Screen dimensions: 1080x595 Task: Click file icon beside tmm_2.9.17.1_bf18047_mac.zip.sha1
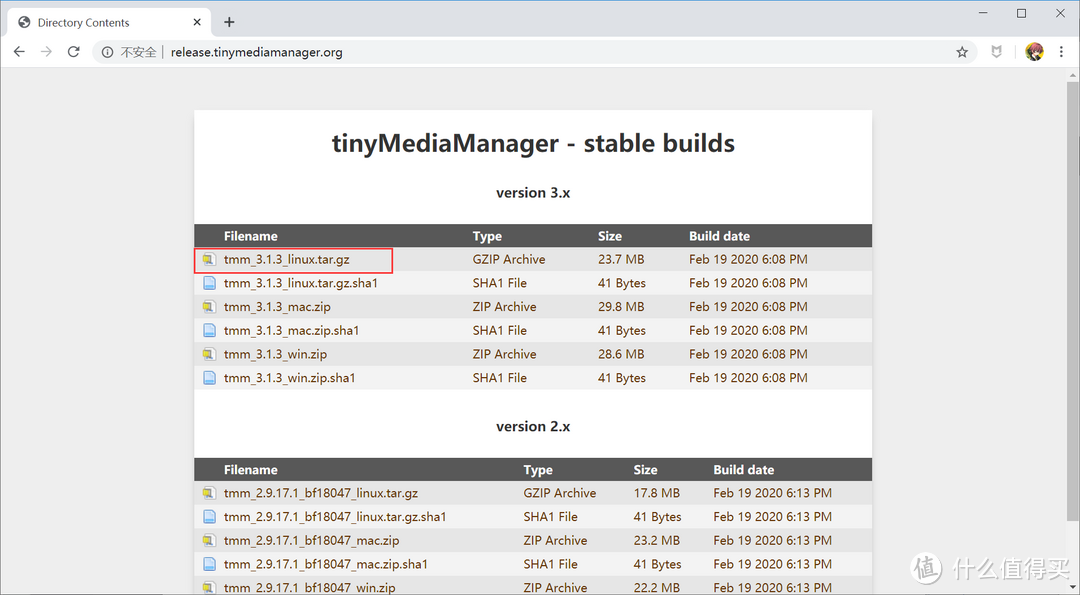[x=209, y=564]
